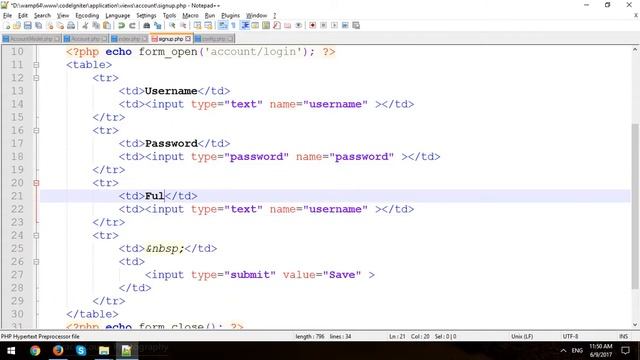This screenshot has height=360, width=640.
Task: Click the Save All toolbar icon
Action: (x=39, y=25)
